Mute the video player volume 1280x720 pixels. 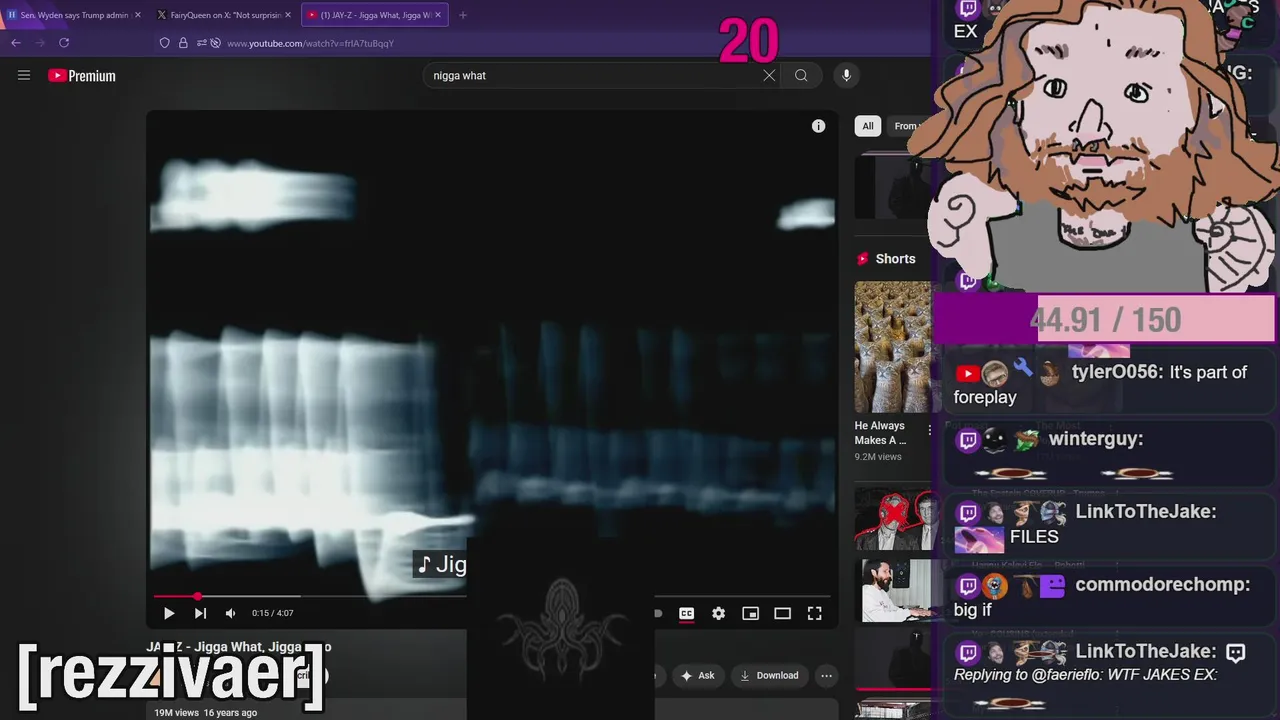(x=230, y=613)
